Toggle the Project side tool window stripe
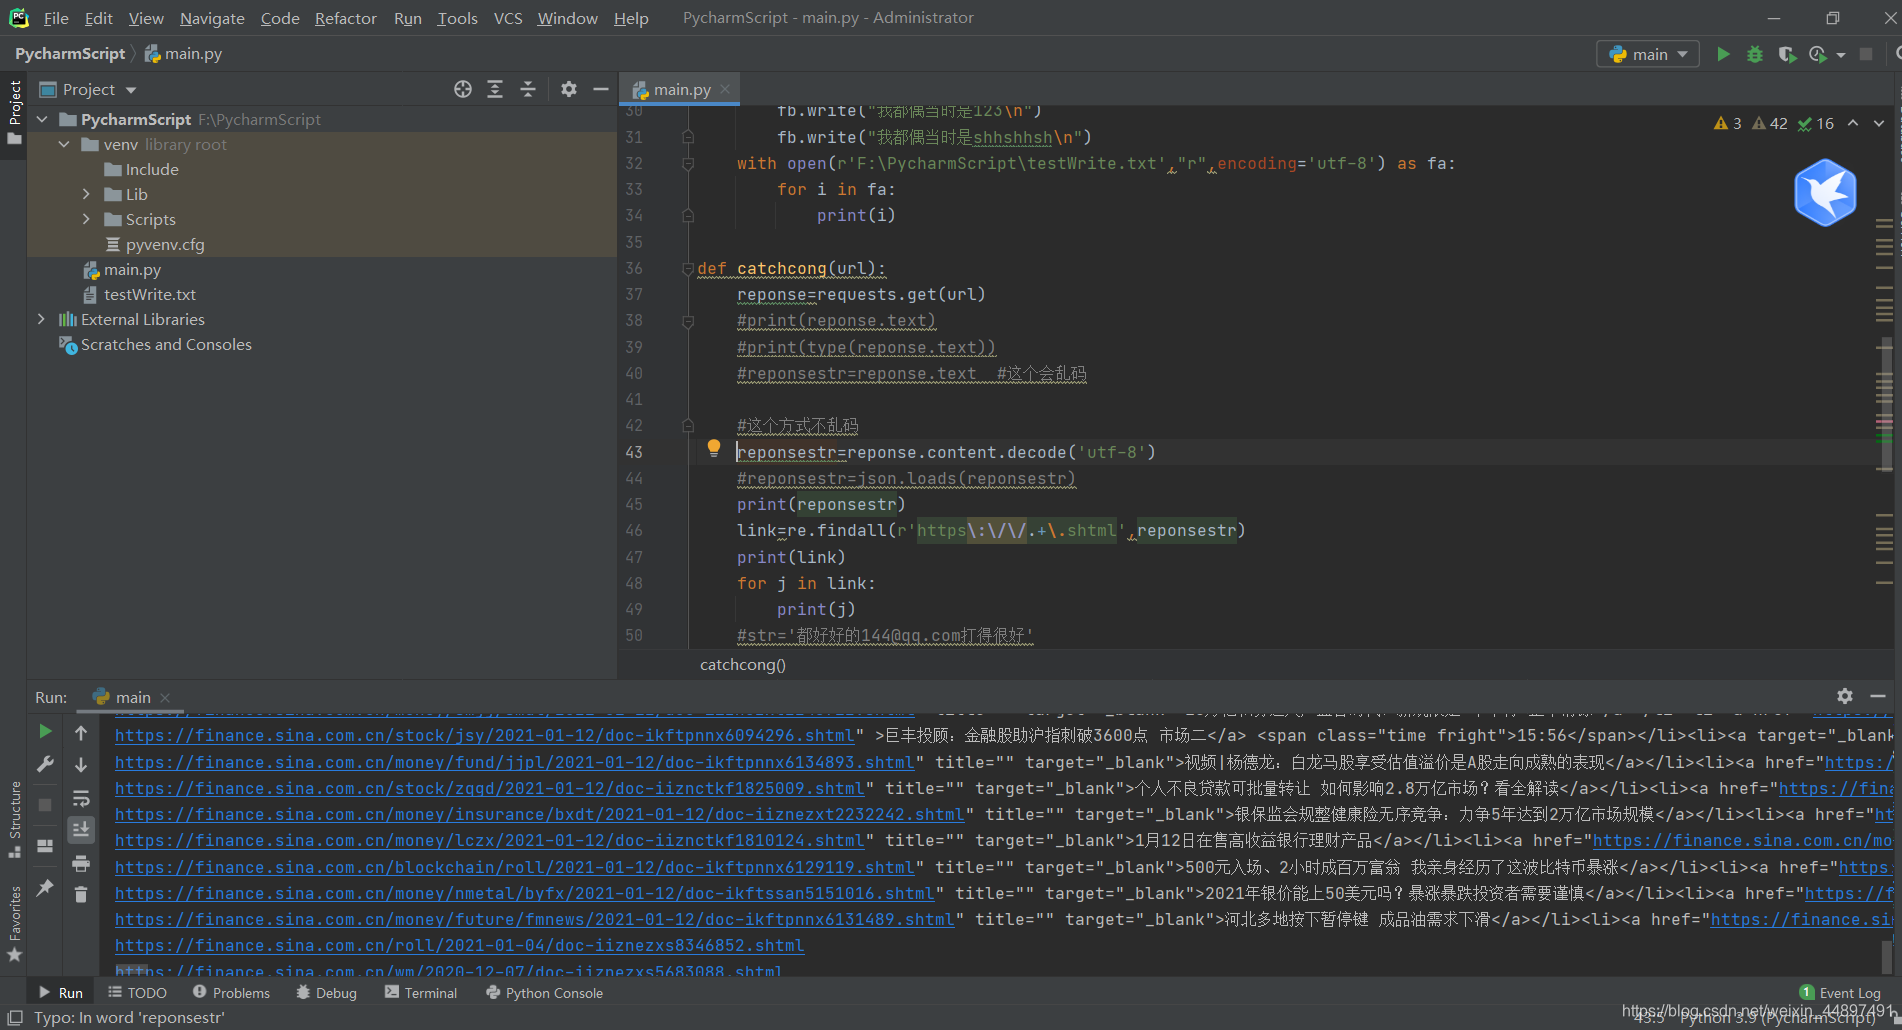The height and width of the screenshot is (1030, 1902). (x=14, y=112)
